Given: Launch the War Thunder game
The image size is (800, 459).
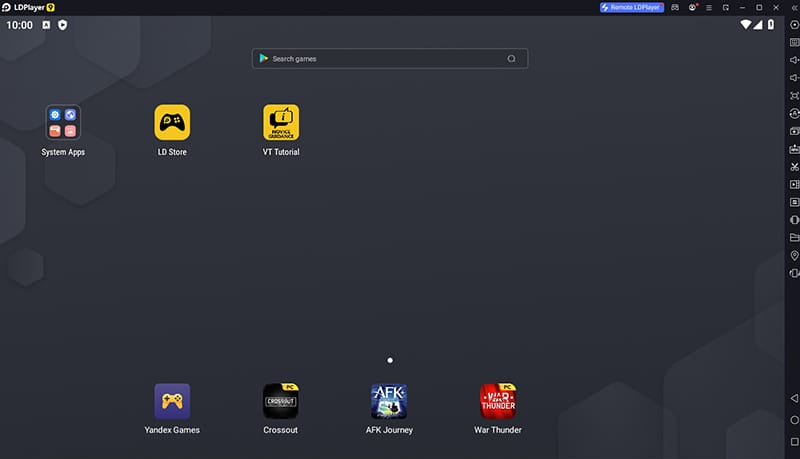Looking at the screenshot, I should tap(498, 401).
